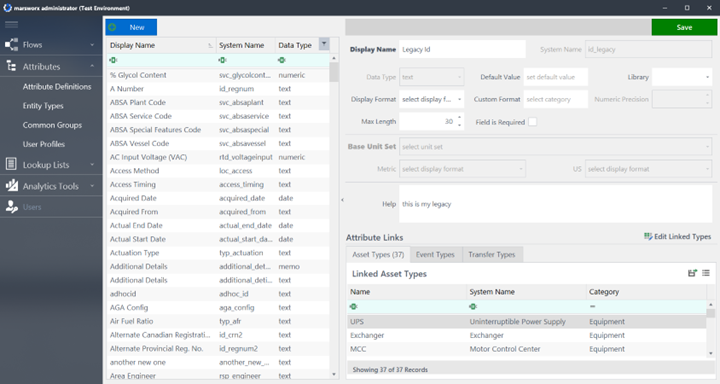Click the filter icon under Data Type column
Image resolution: width=720 pixels, height=384 pixels.
282,60
